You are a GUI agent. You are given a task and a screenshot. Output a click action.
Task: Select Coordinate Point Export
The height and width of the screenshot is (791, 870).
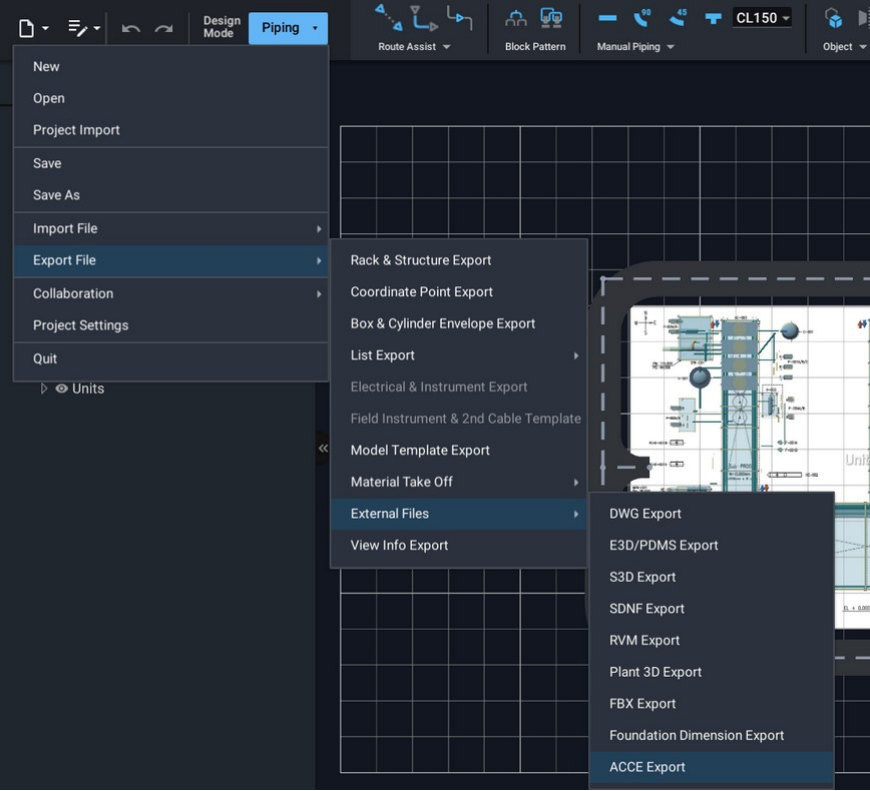coord(459,292)
